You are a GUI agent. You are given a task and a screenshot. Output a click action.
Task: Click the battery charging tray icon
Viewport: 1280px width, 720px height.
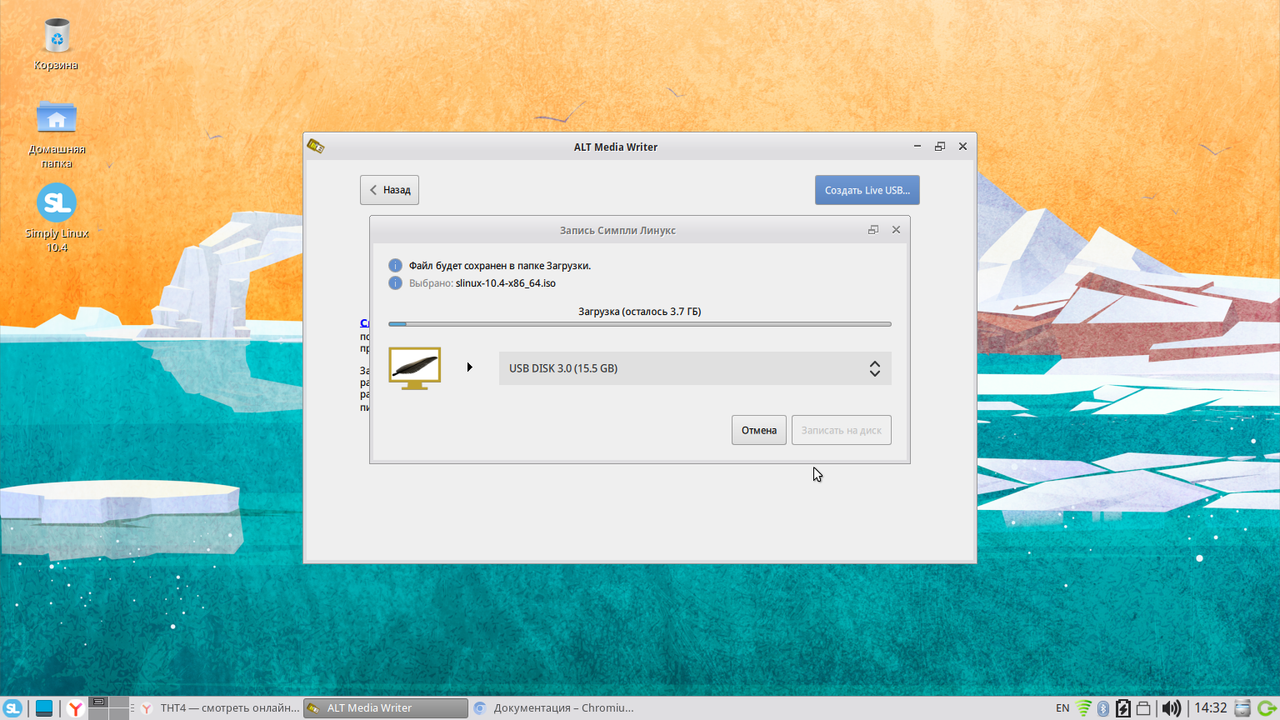click(1124, 708)
